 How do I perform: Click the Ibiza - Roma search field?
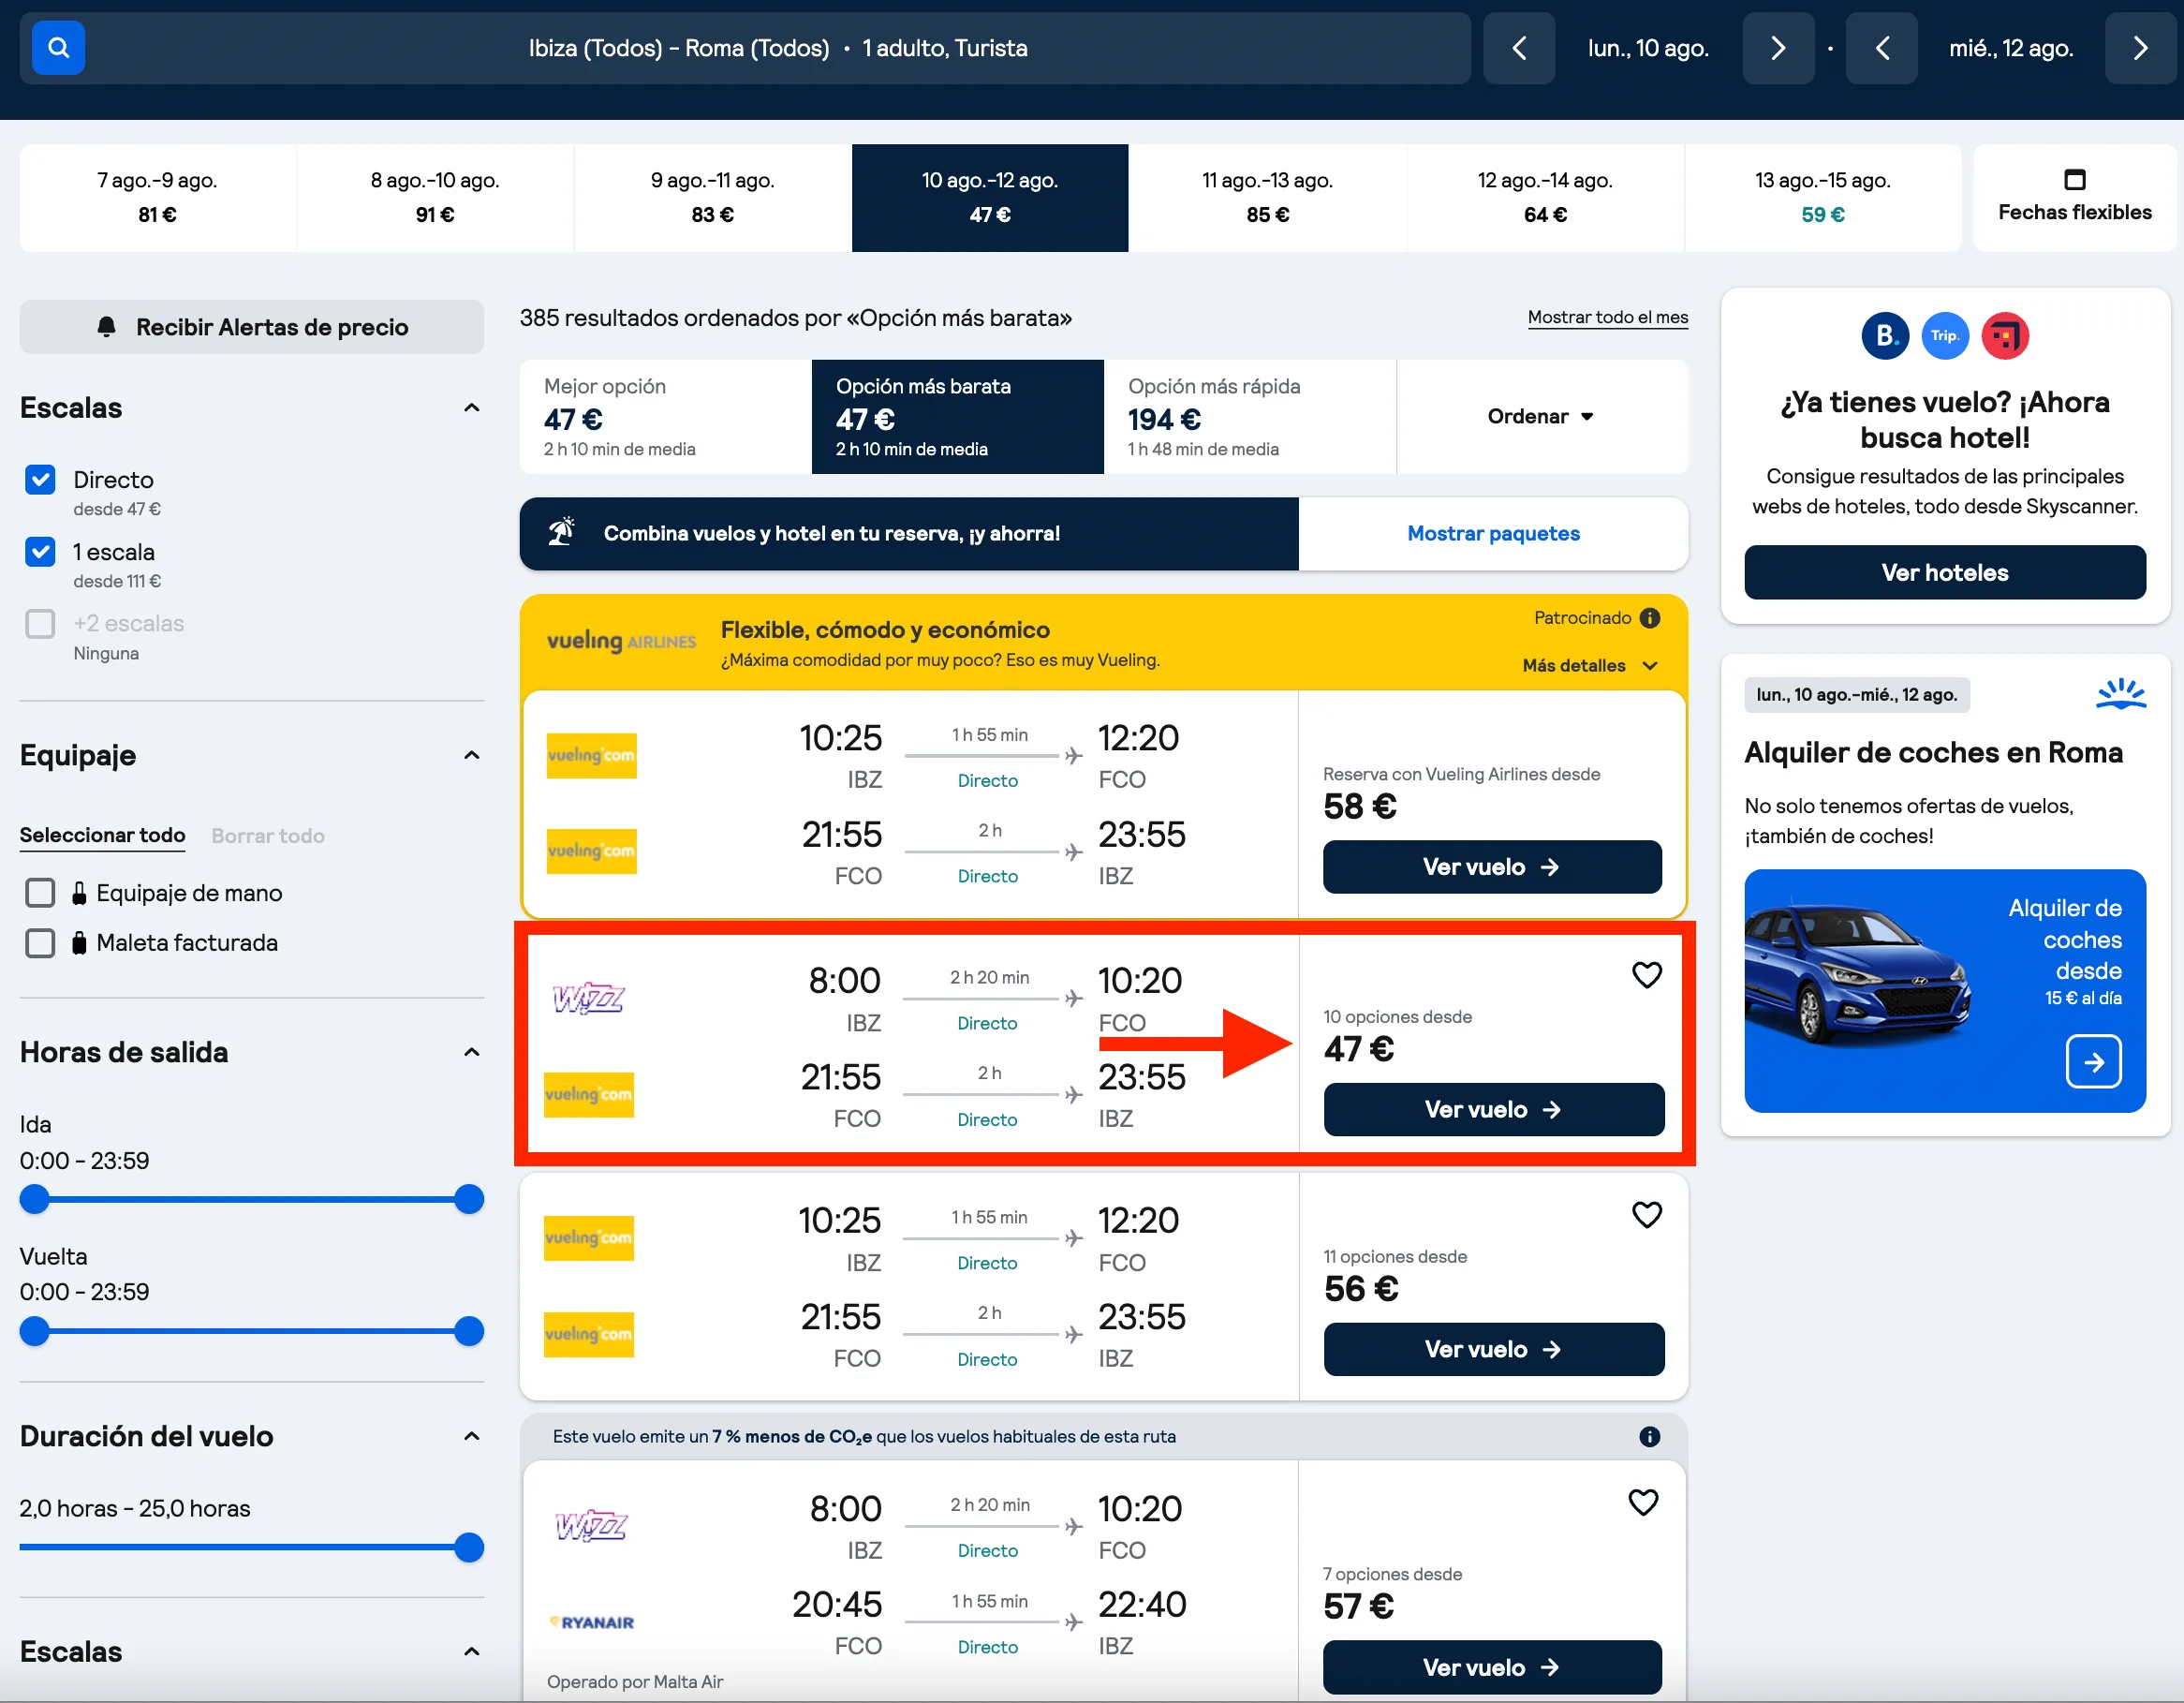point(778,48)
